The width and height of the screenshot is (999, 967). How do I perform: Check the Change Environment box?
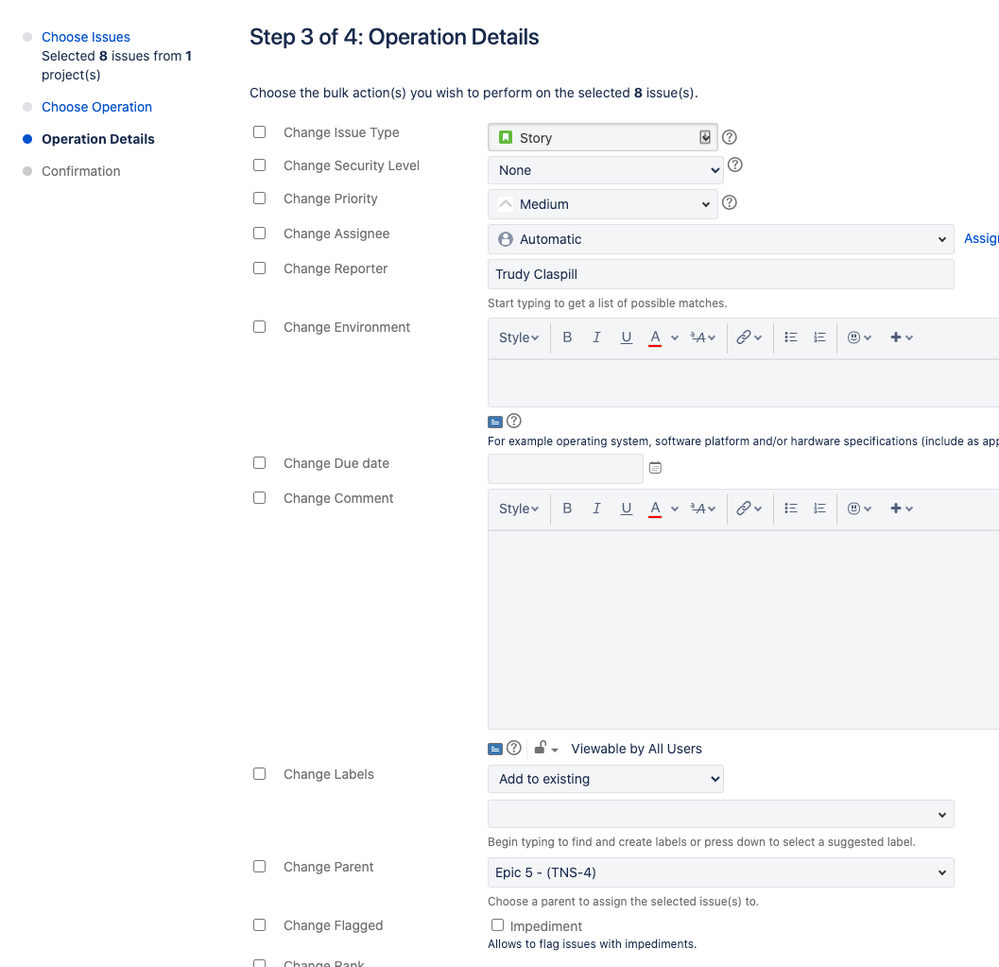(259, 327)
